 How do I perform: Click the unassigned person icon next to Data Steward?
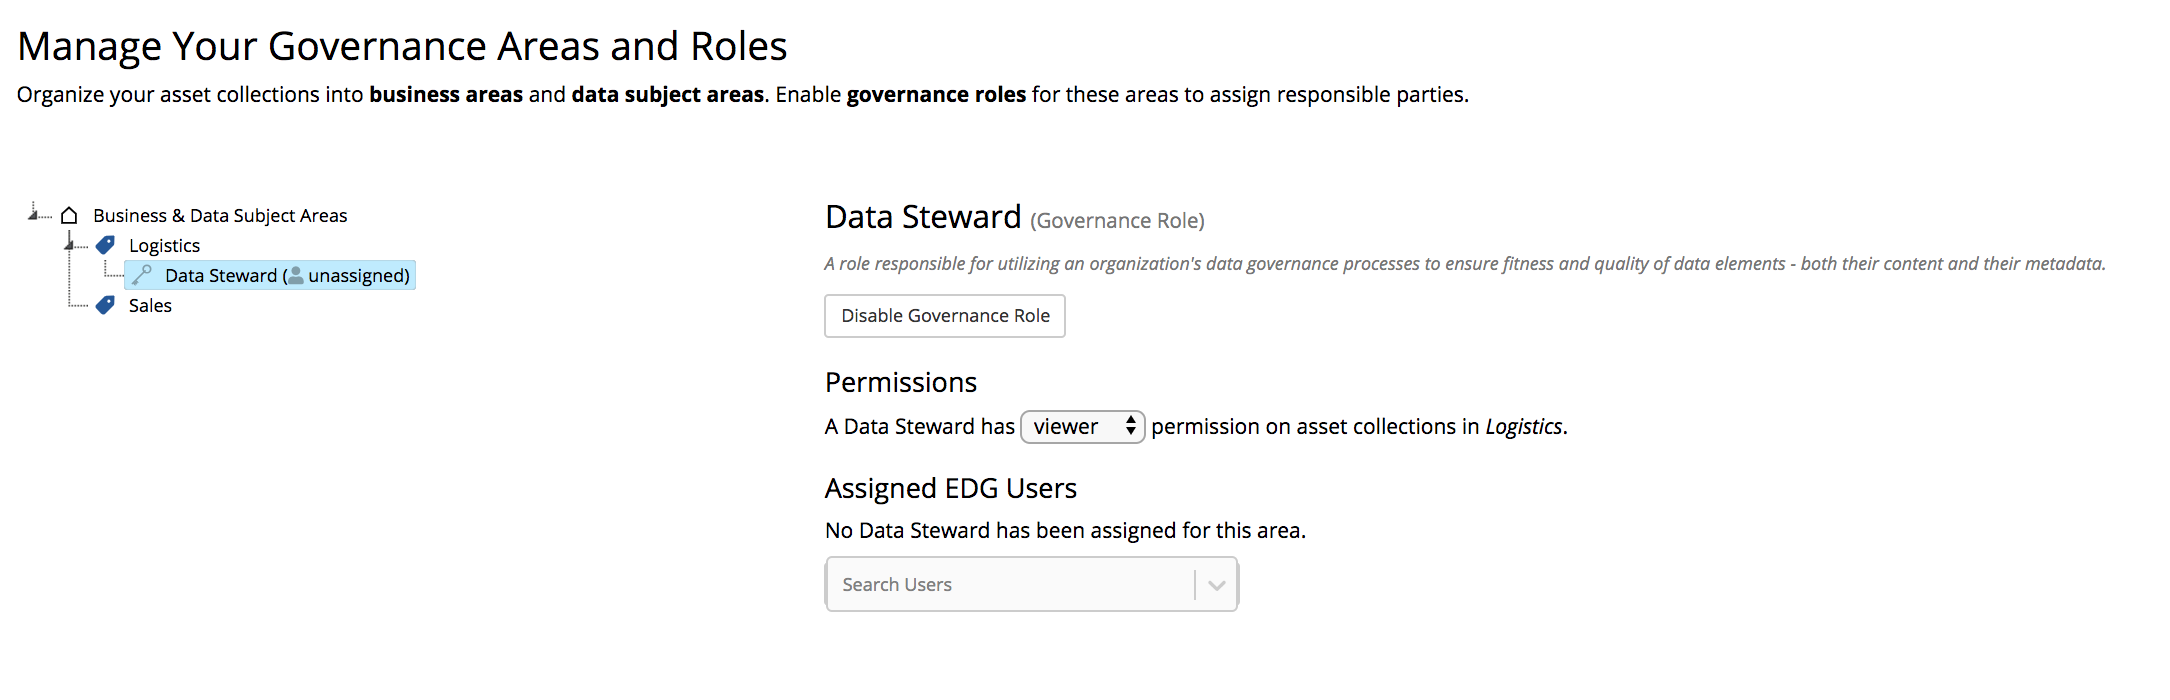[x=296, y=277]
